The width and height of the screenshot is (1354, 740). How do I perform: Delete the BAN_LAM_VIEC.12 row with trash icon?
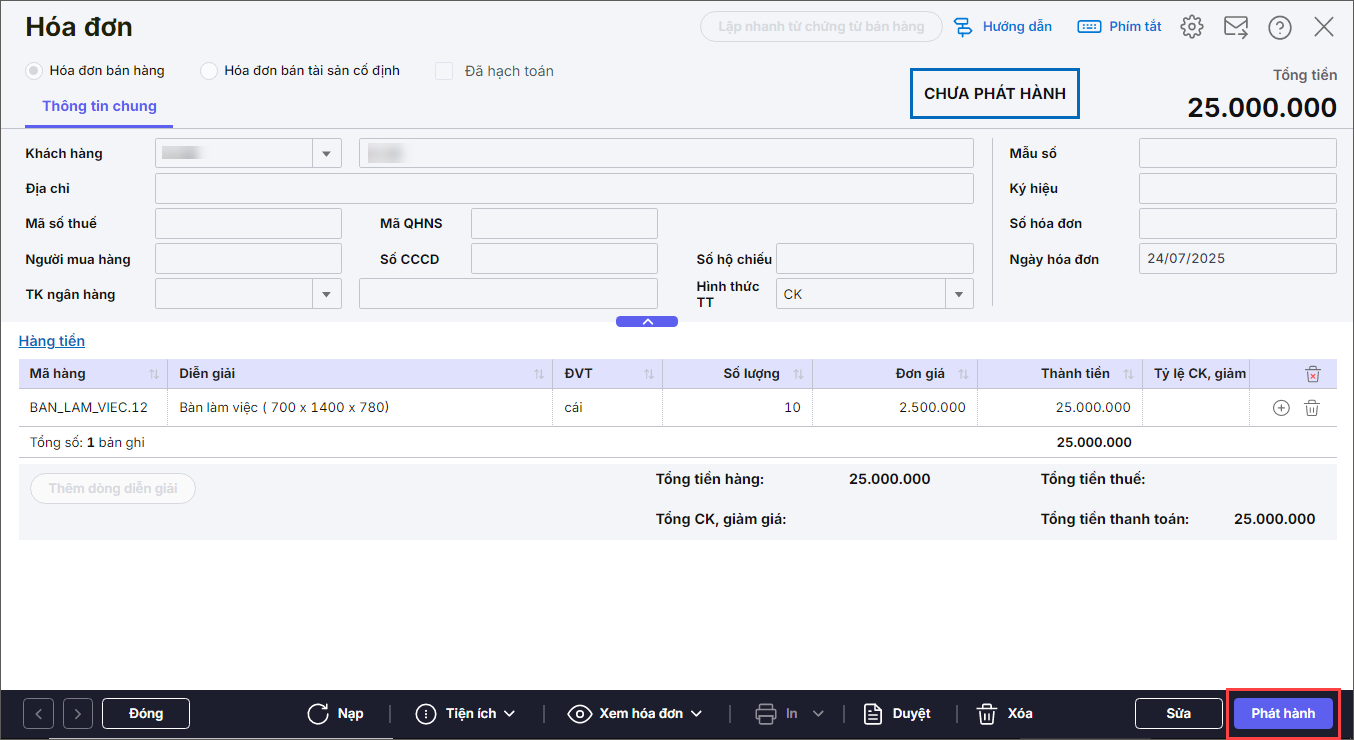1313,408
